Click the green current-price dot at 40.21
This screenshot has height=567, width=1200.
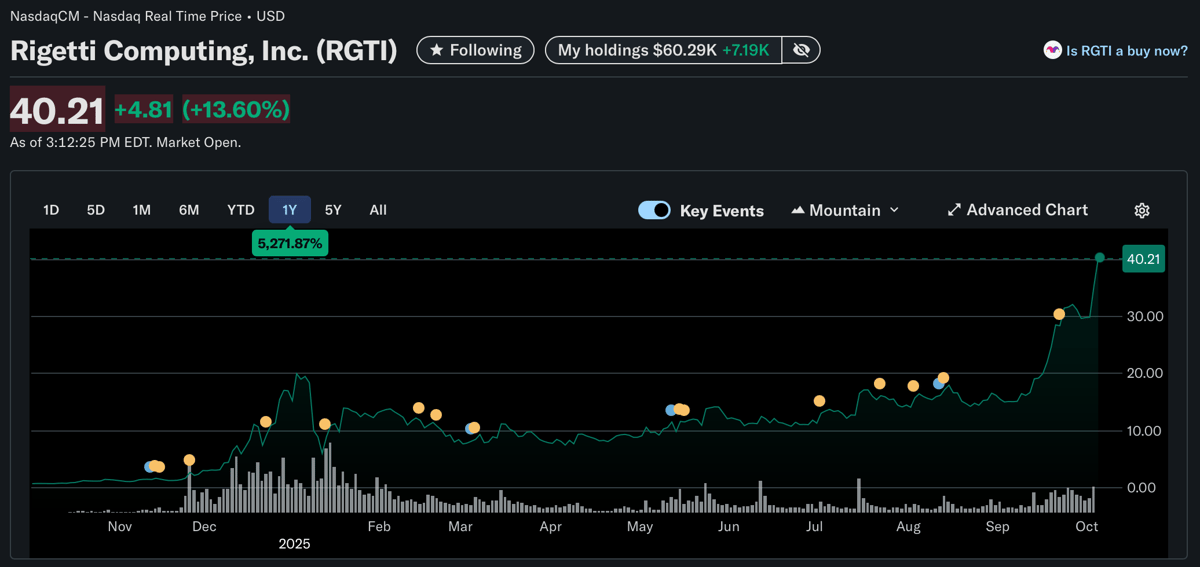pos(1100,258)
